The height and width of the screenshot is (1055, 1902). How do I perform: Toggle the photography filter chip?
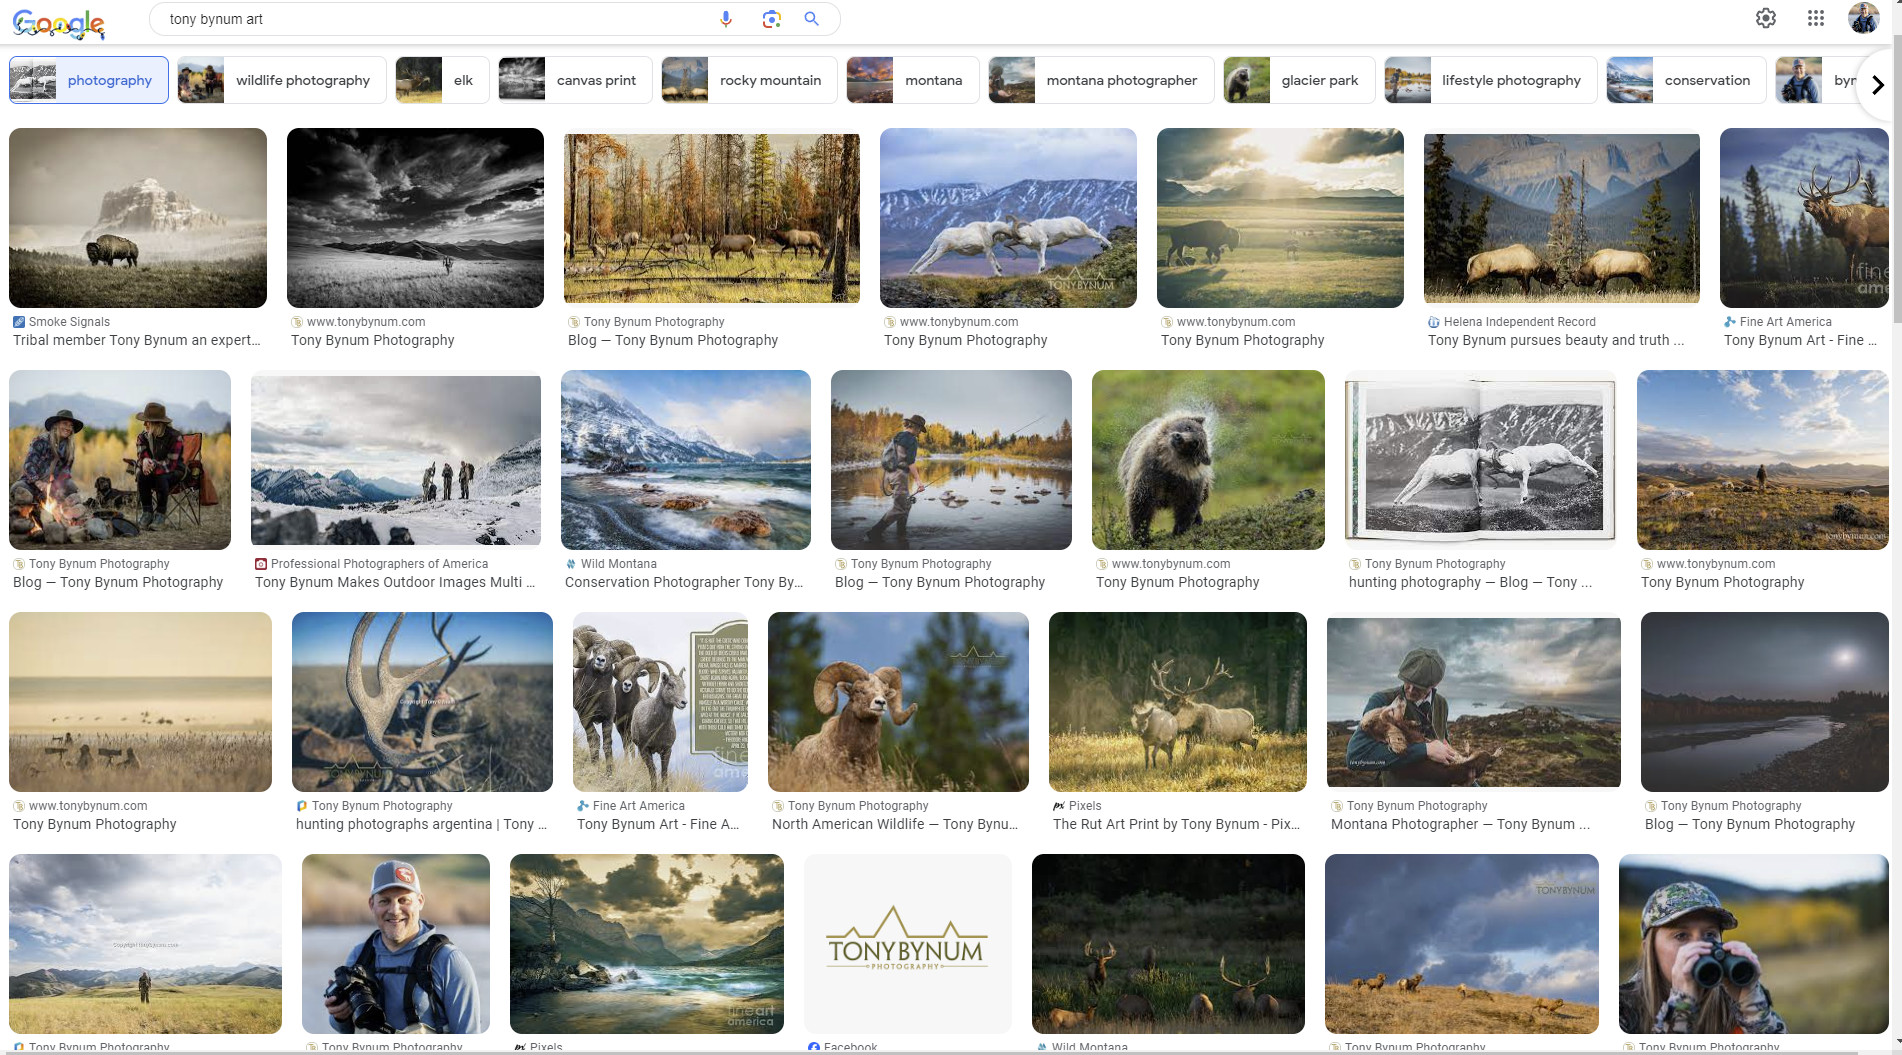(89, 80)
